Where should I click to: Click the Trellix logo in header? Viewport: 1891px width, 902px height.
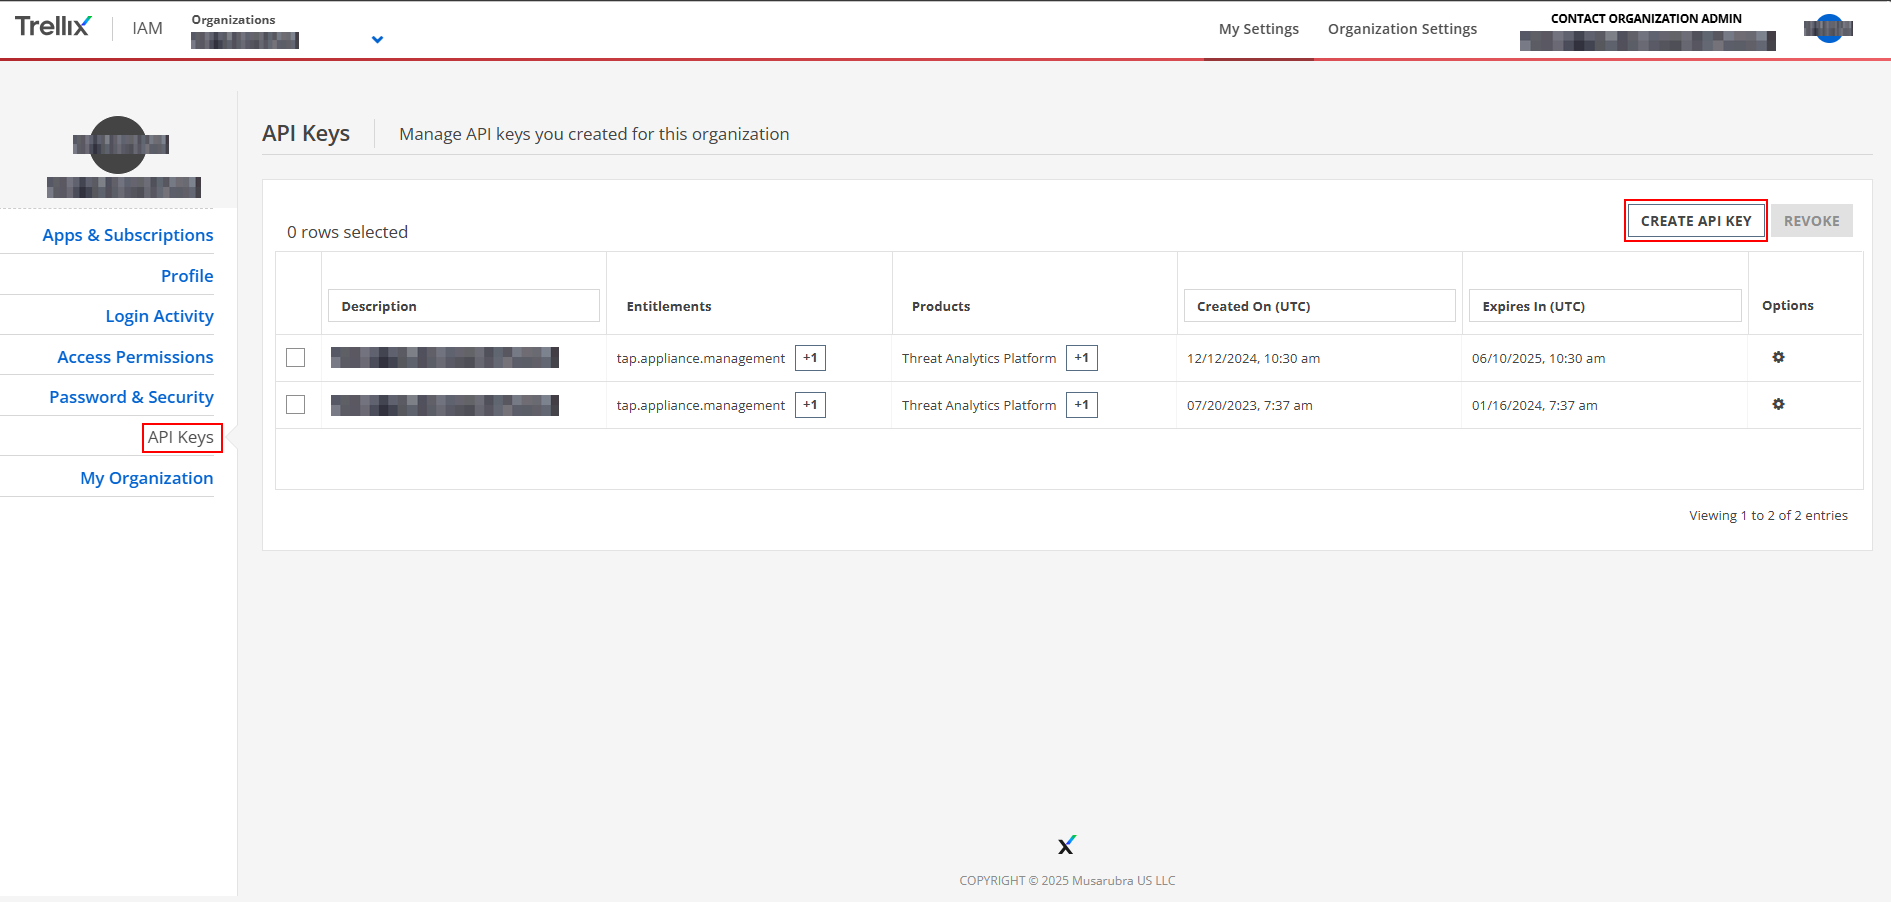coord(53,27)
